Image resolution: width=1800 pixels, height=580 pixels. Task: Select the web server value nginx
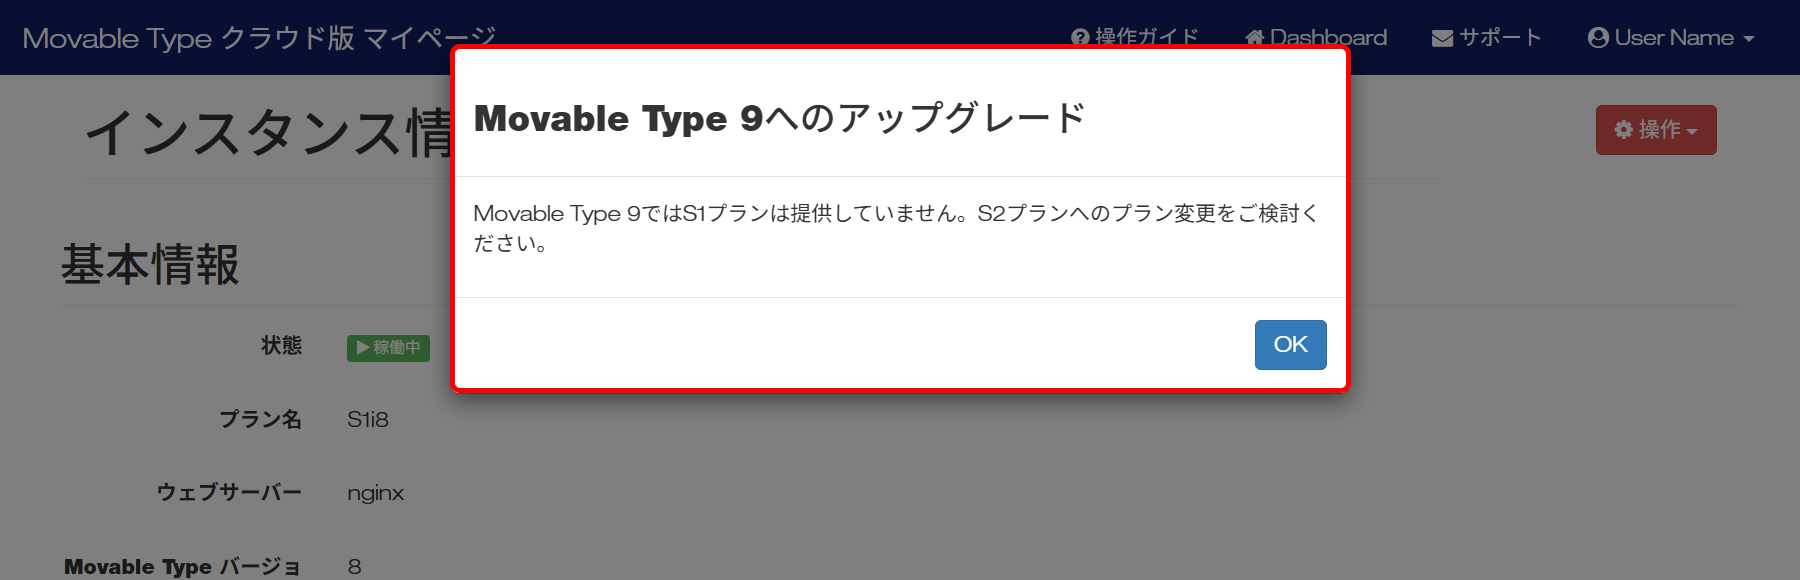pyautogui.click(x=376, y=493)
